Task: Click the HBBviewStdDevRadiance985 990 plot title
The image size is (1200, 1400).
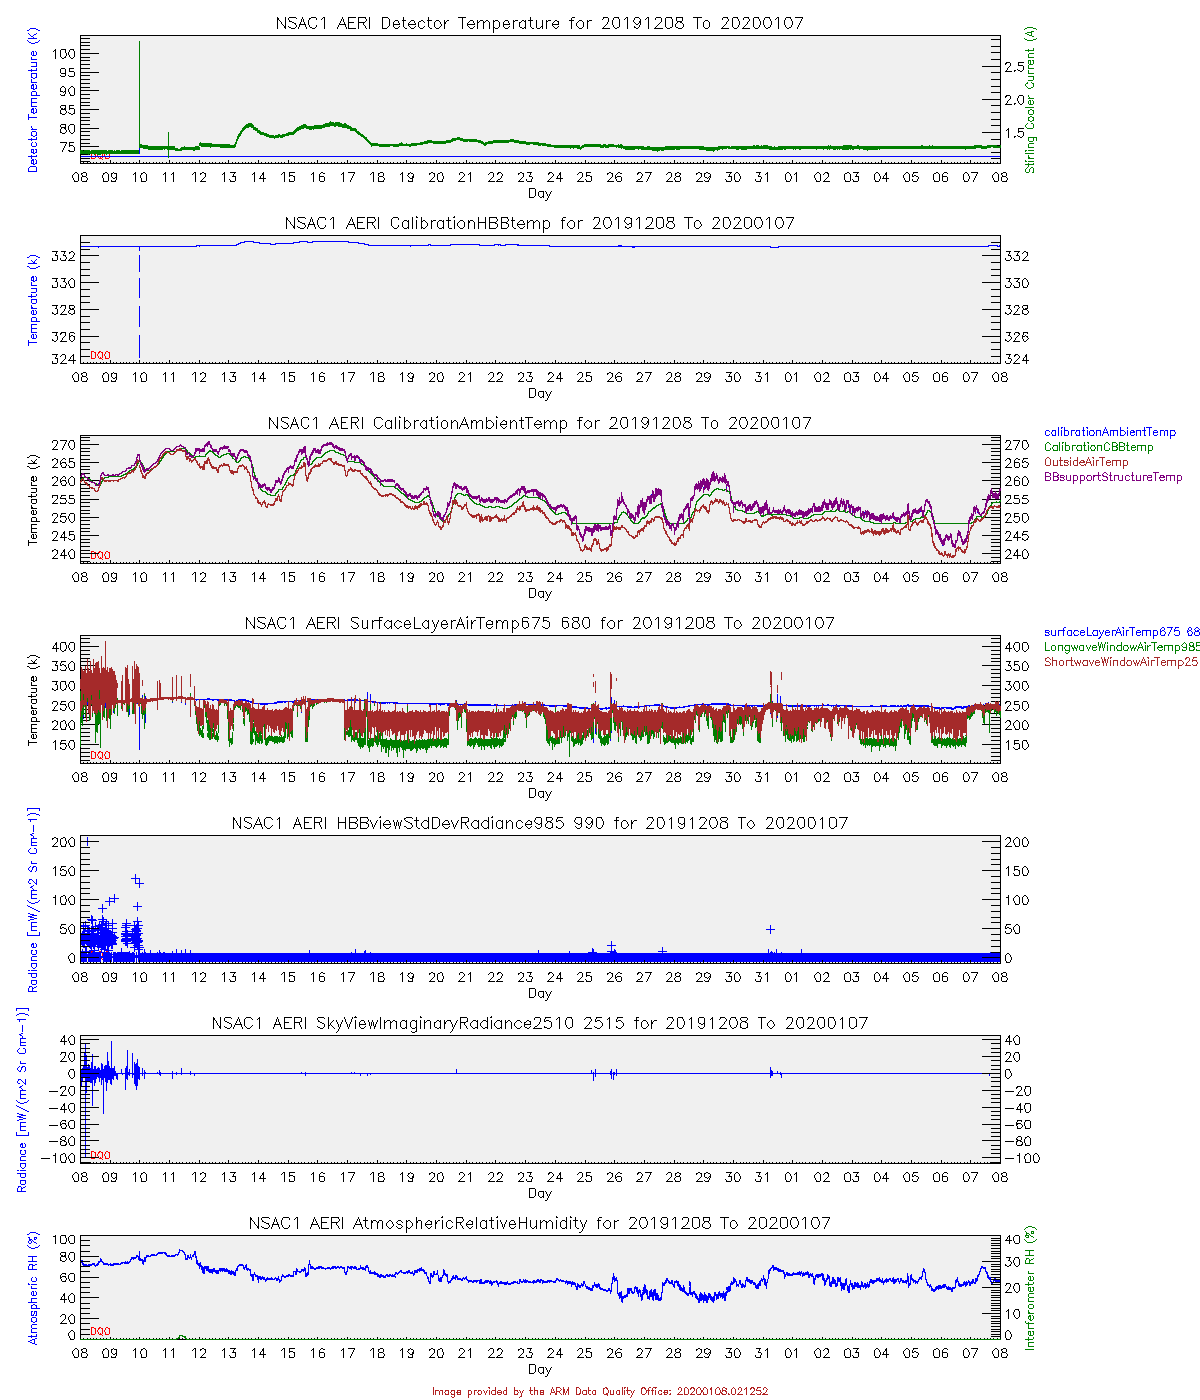Action: point(539,823)
